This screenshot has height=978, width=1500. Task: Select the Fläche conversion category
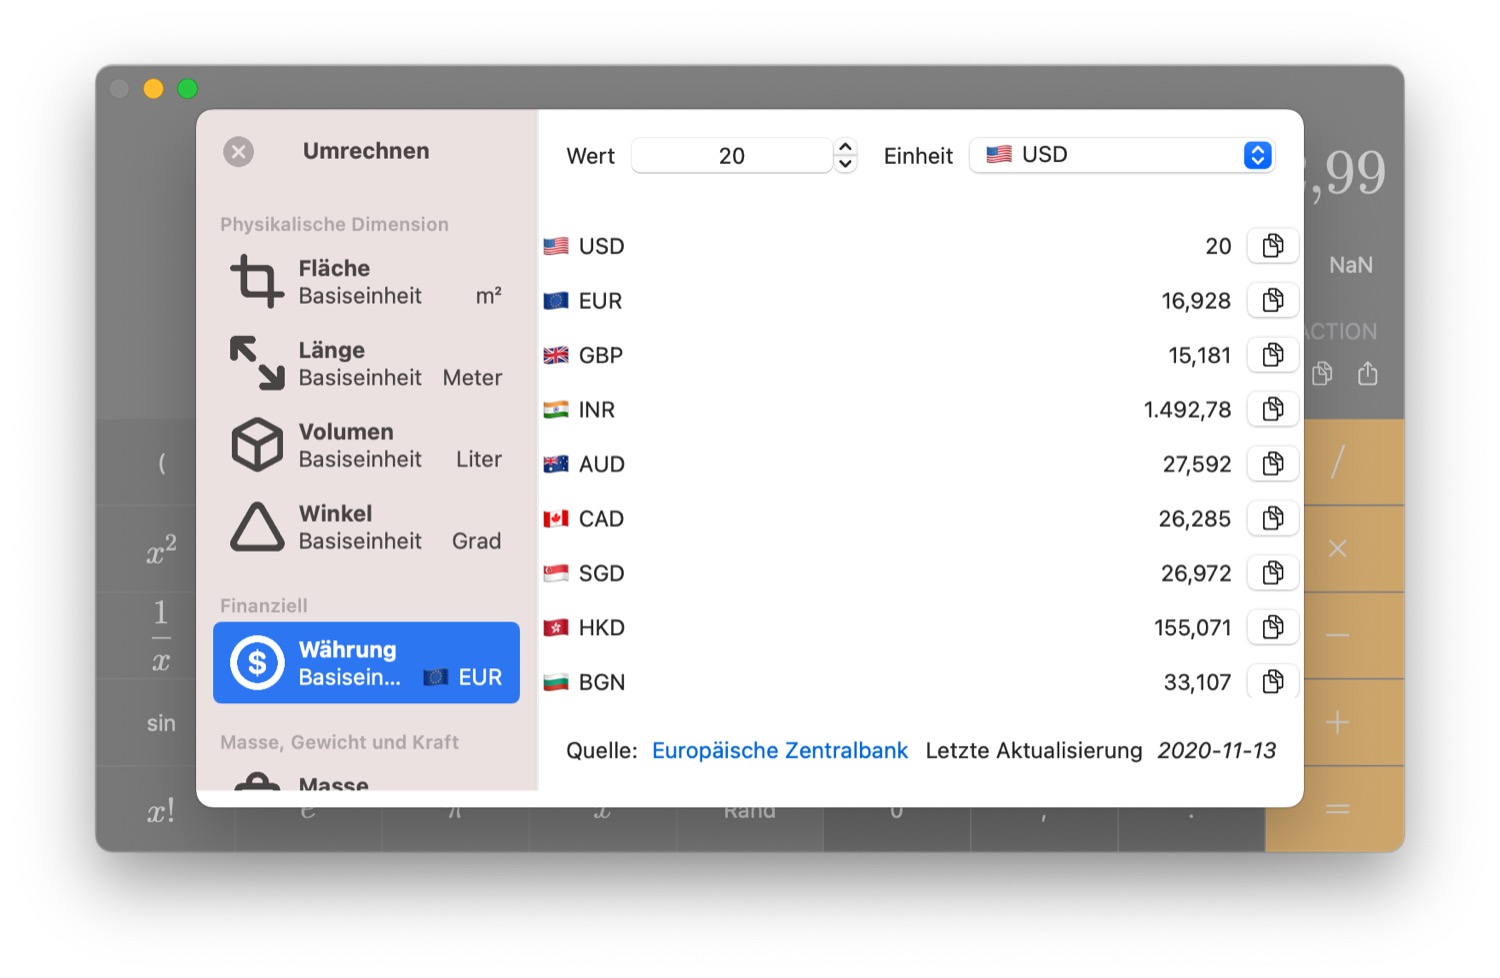(x=366, y=282)
